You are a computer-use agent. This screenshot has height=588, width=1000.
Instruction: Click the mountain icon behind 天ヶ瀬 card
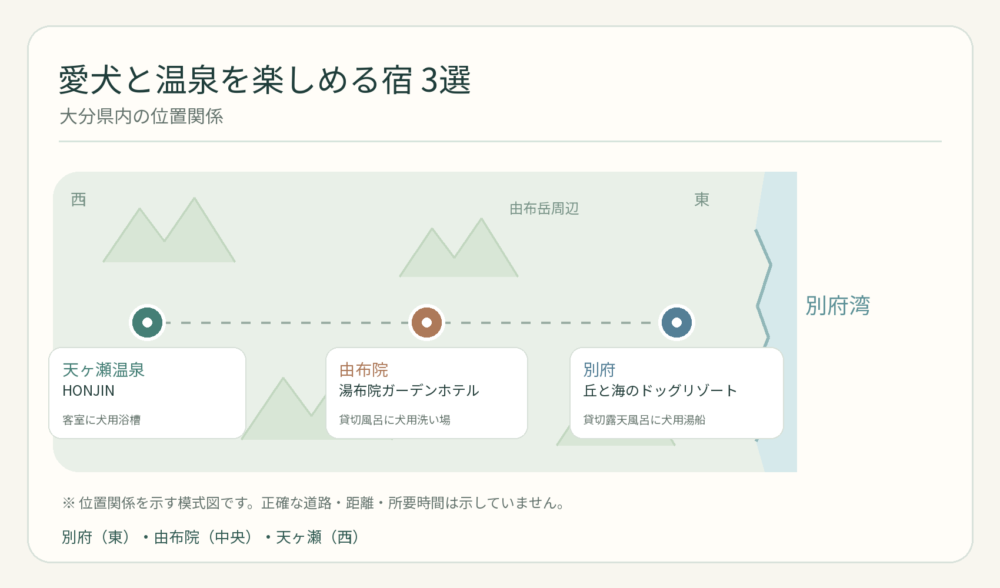pyautogui.click(x=285, y=408)
